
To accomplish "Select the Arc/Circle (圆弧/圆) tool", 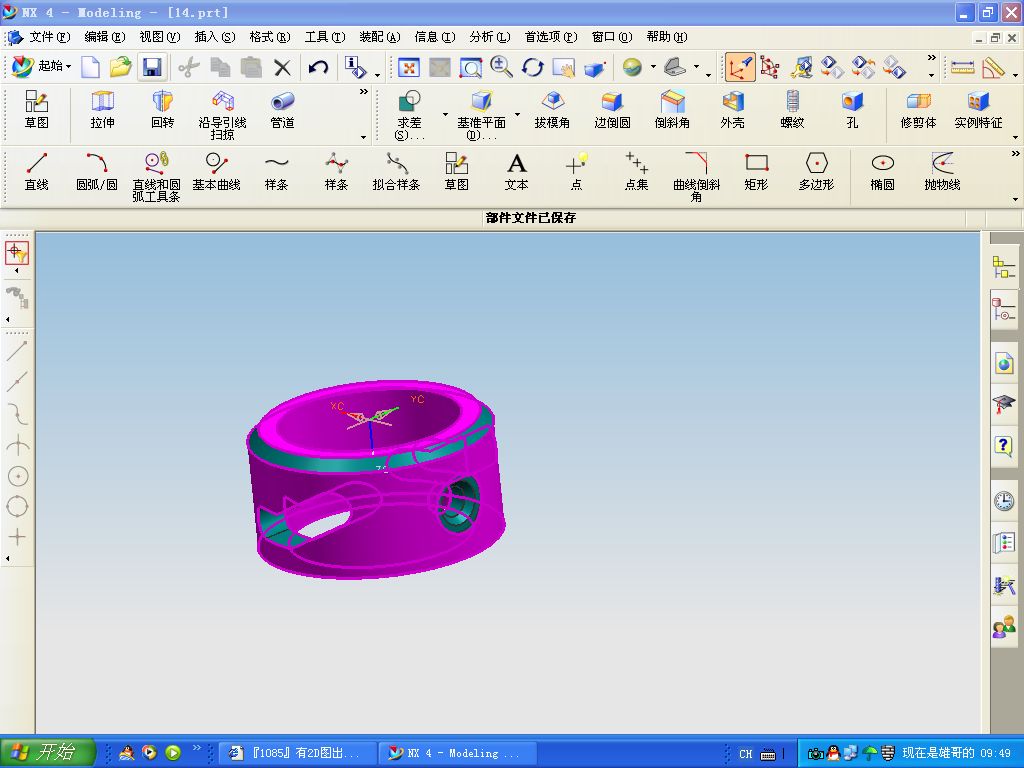I will [x=97, y=172].
